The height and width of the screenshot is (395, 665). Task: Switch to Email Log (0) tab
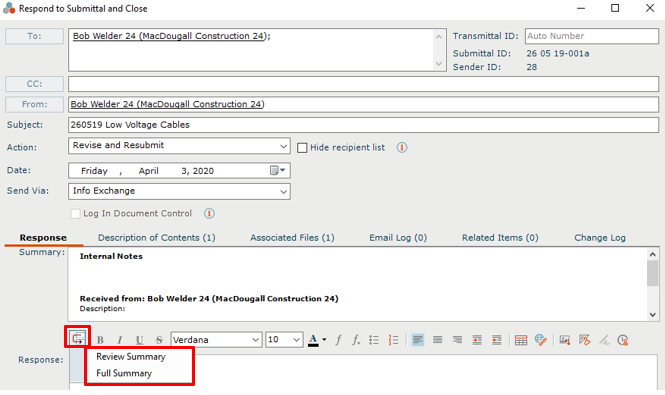(x=398, y=238)
